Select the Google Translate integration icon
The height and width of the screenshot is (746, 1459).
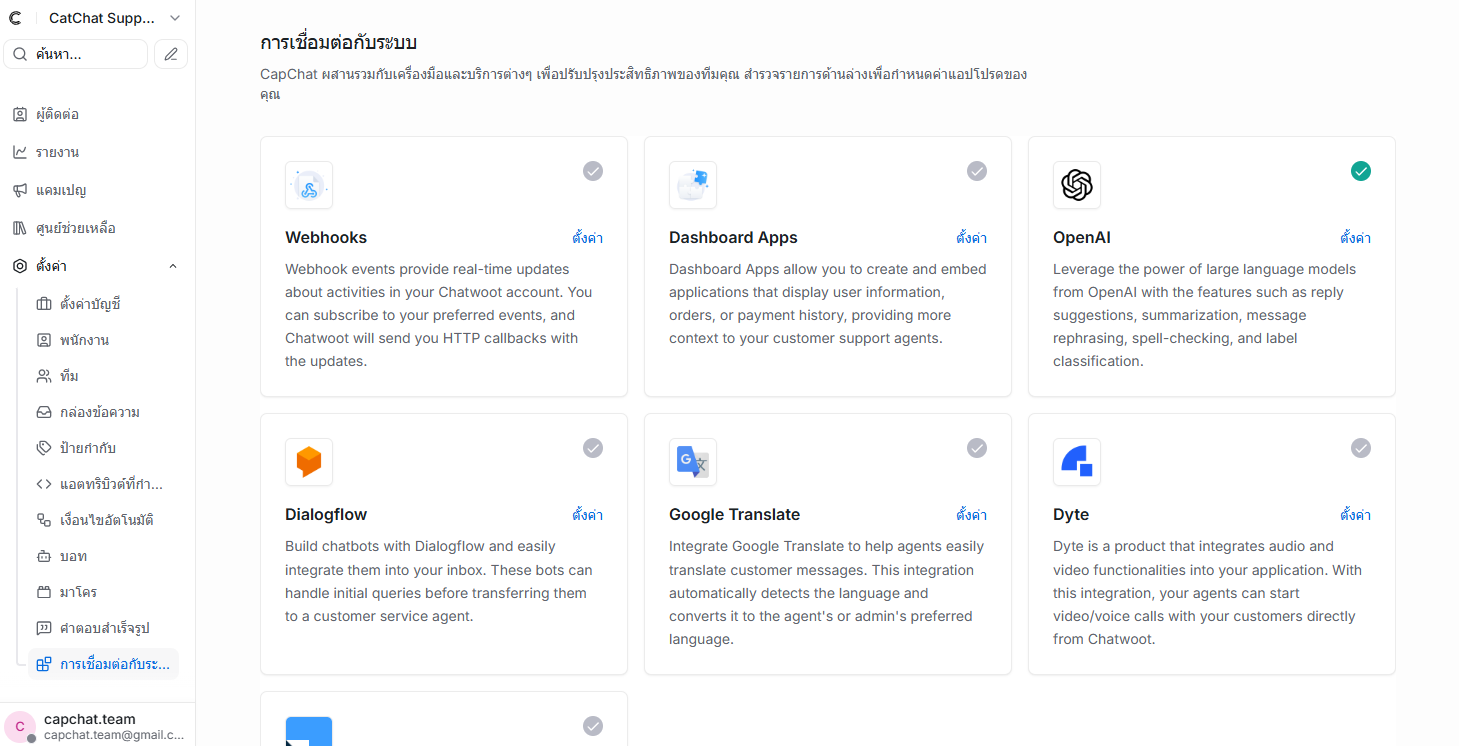pyautogui.click(x=693, y=462)
